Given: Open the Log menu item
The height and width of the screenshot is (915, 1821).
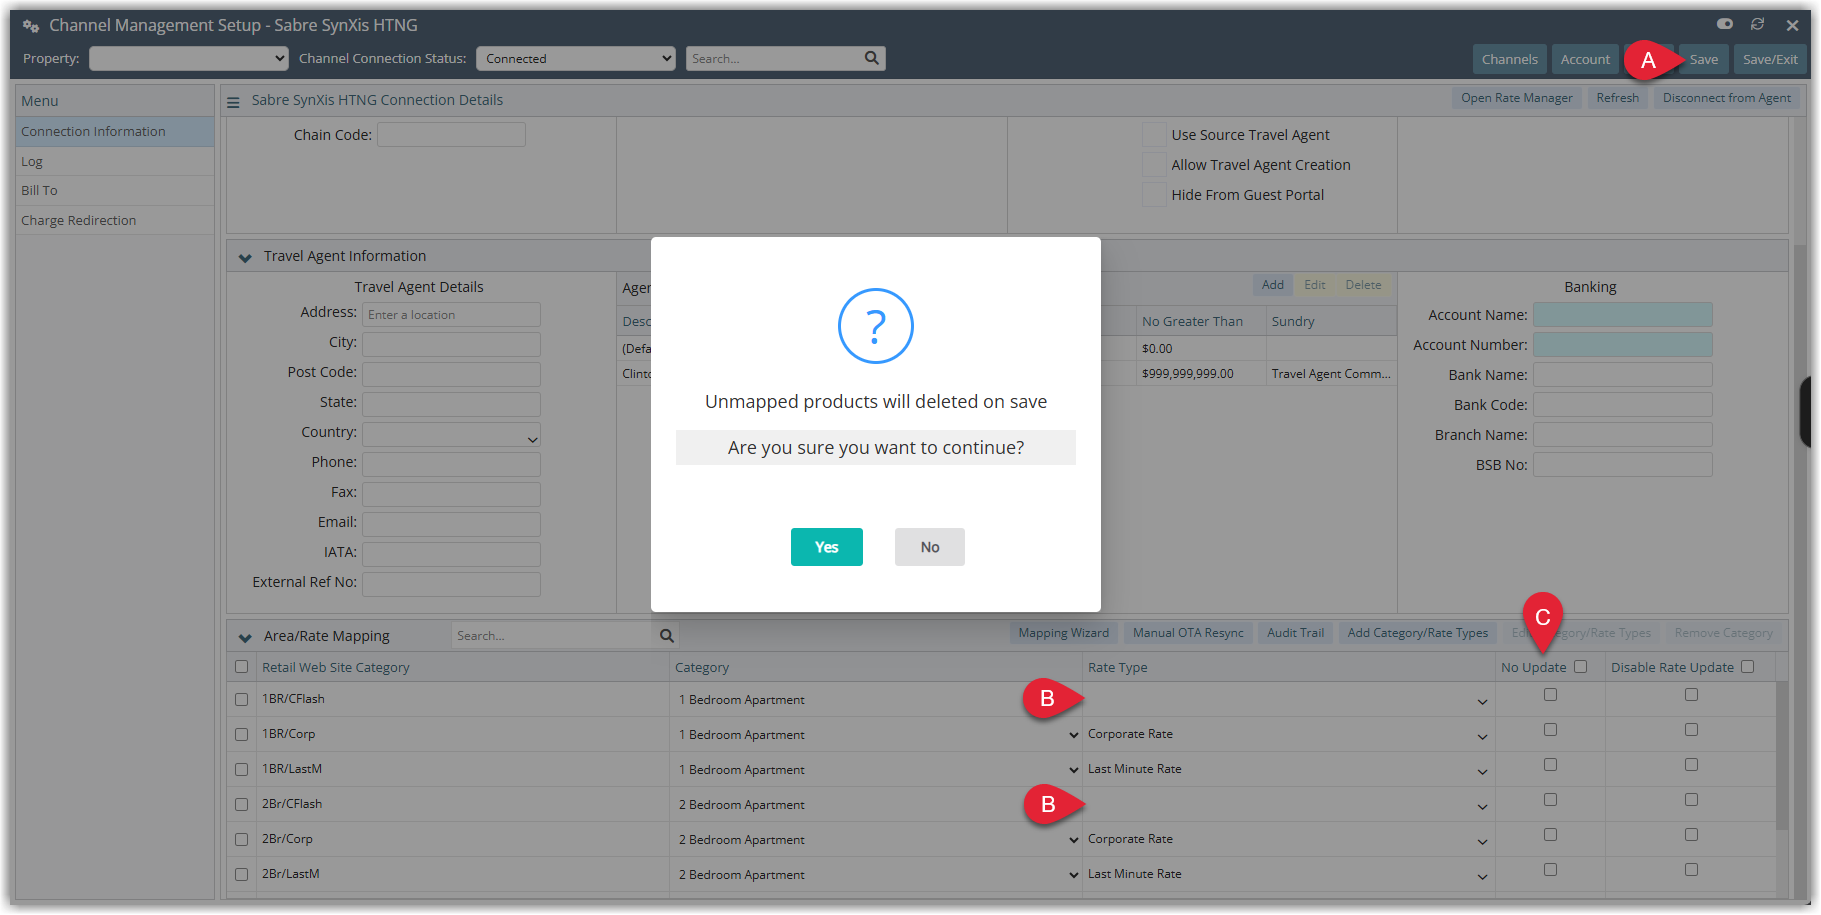Looking at the screenshot, I should [115, 161].
